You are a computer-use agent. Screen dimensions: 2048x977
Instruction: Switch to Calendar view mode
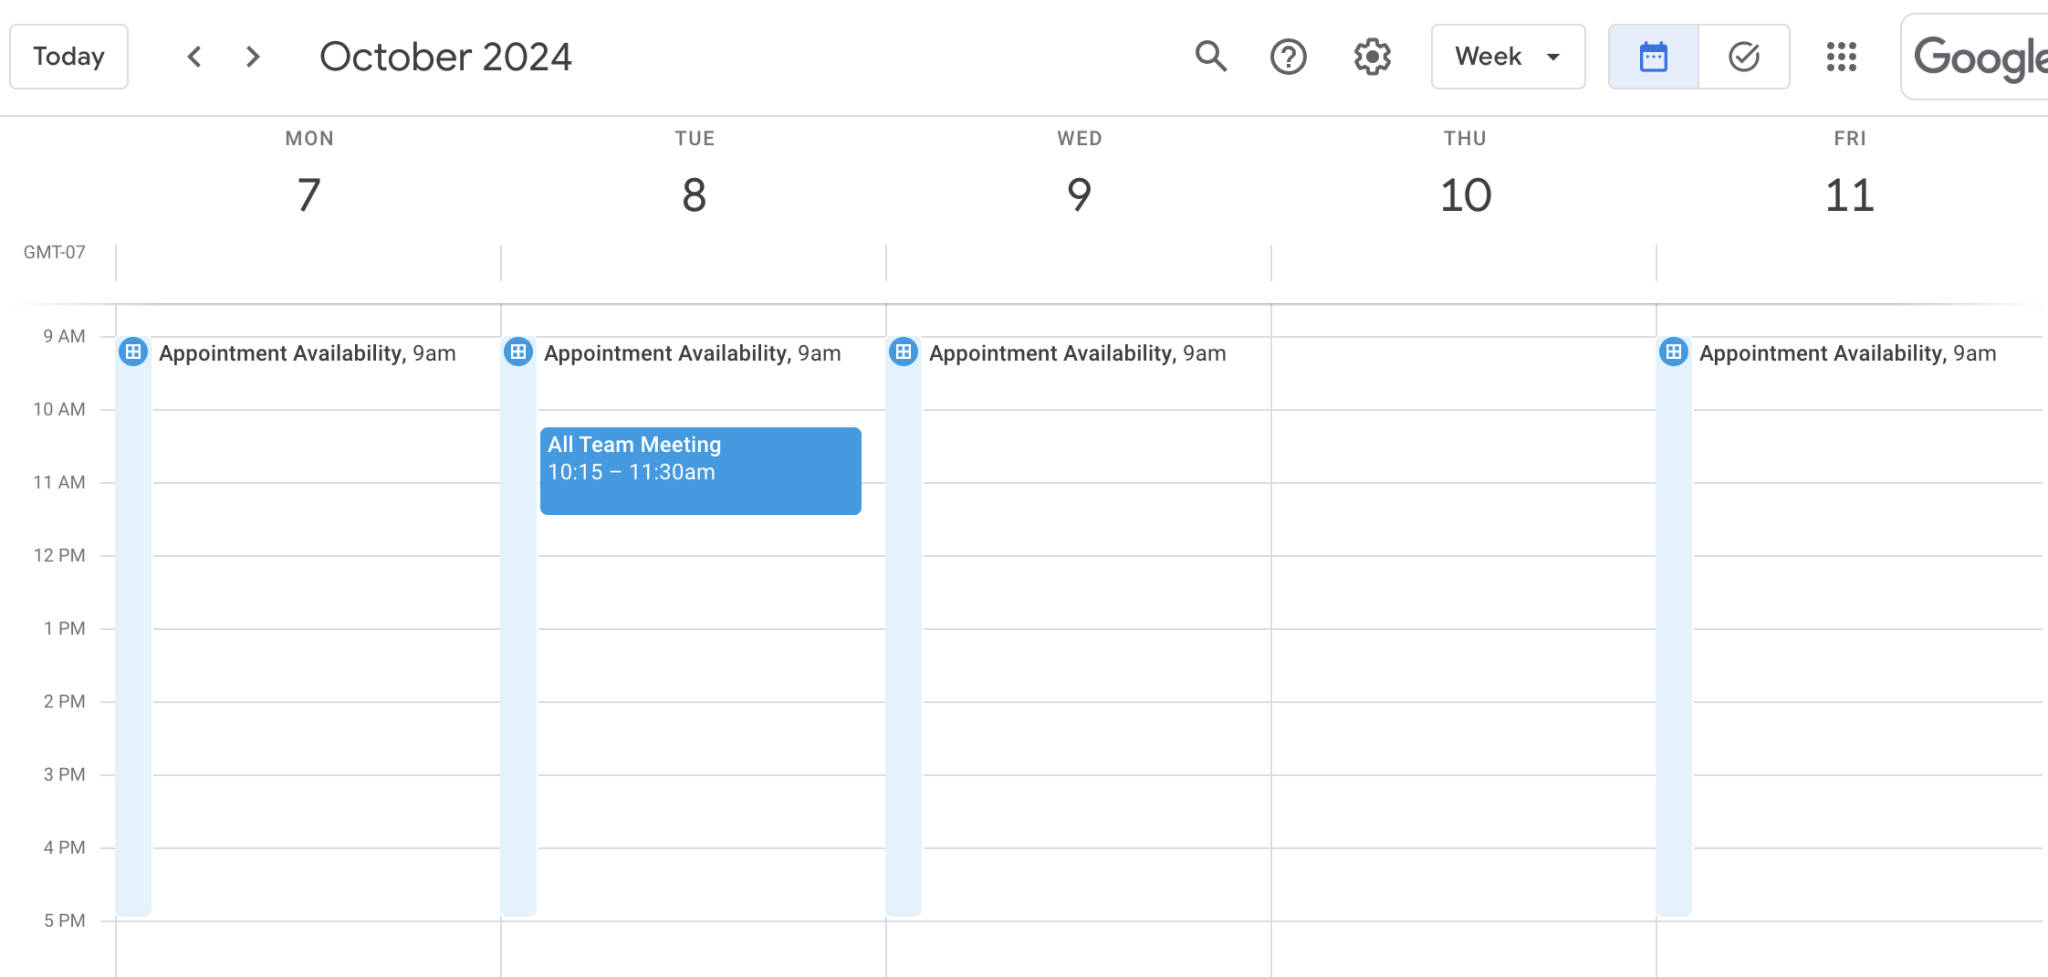click(1653, 57)
